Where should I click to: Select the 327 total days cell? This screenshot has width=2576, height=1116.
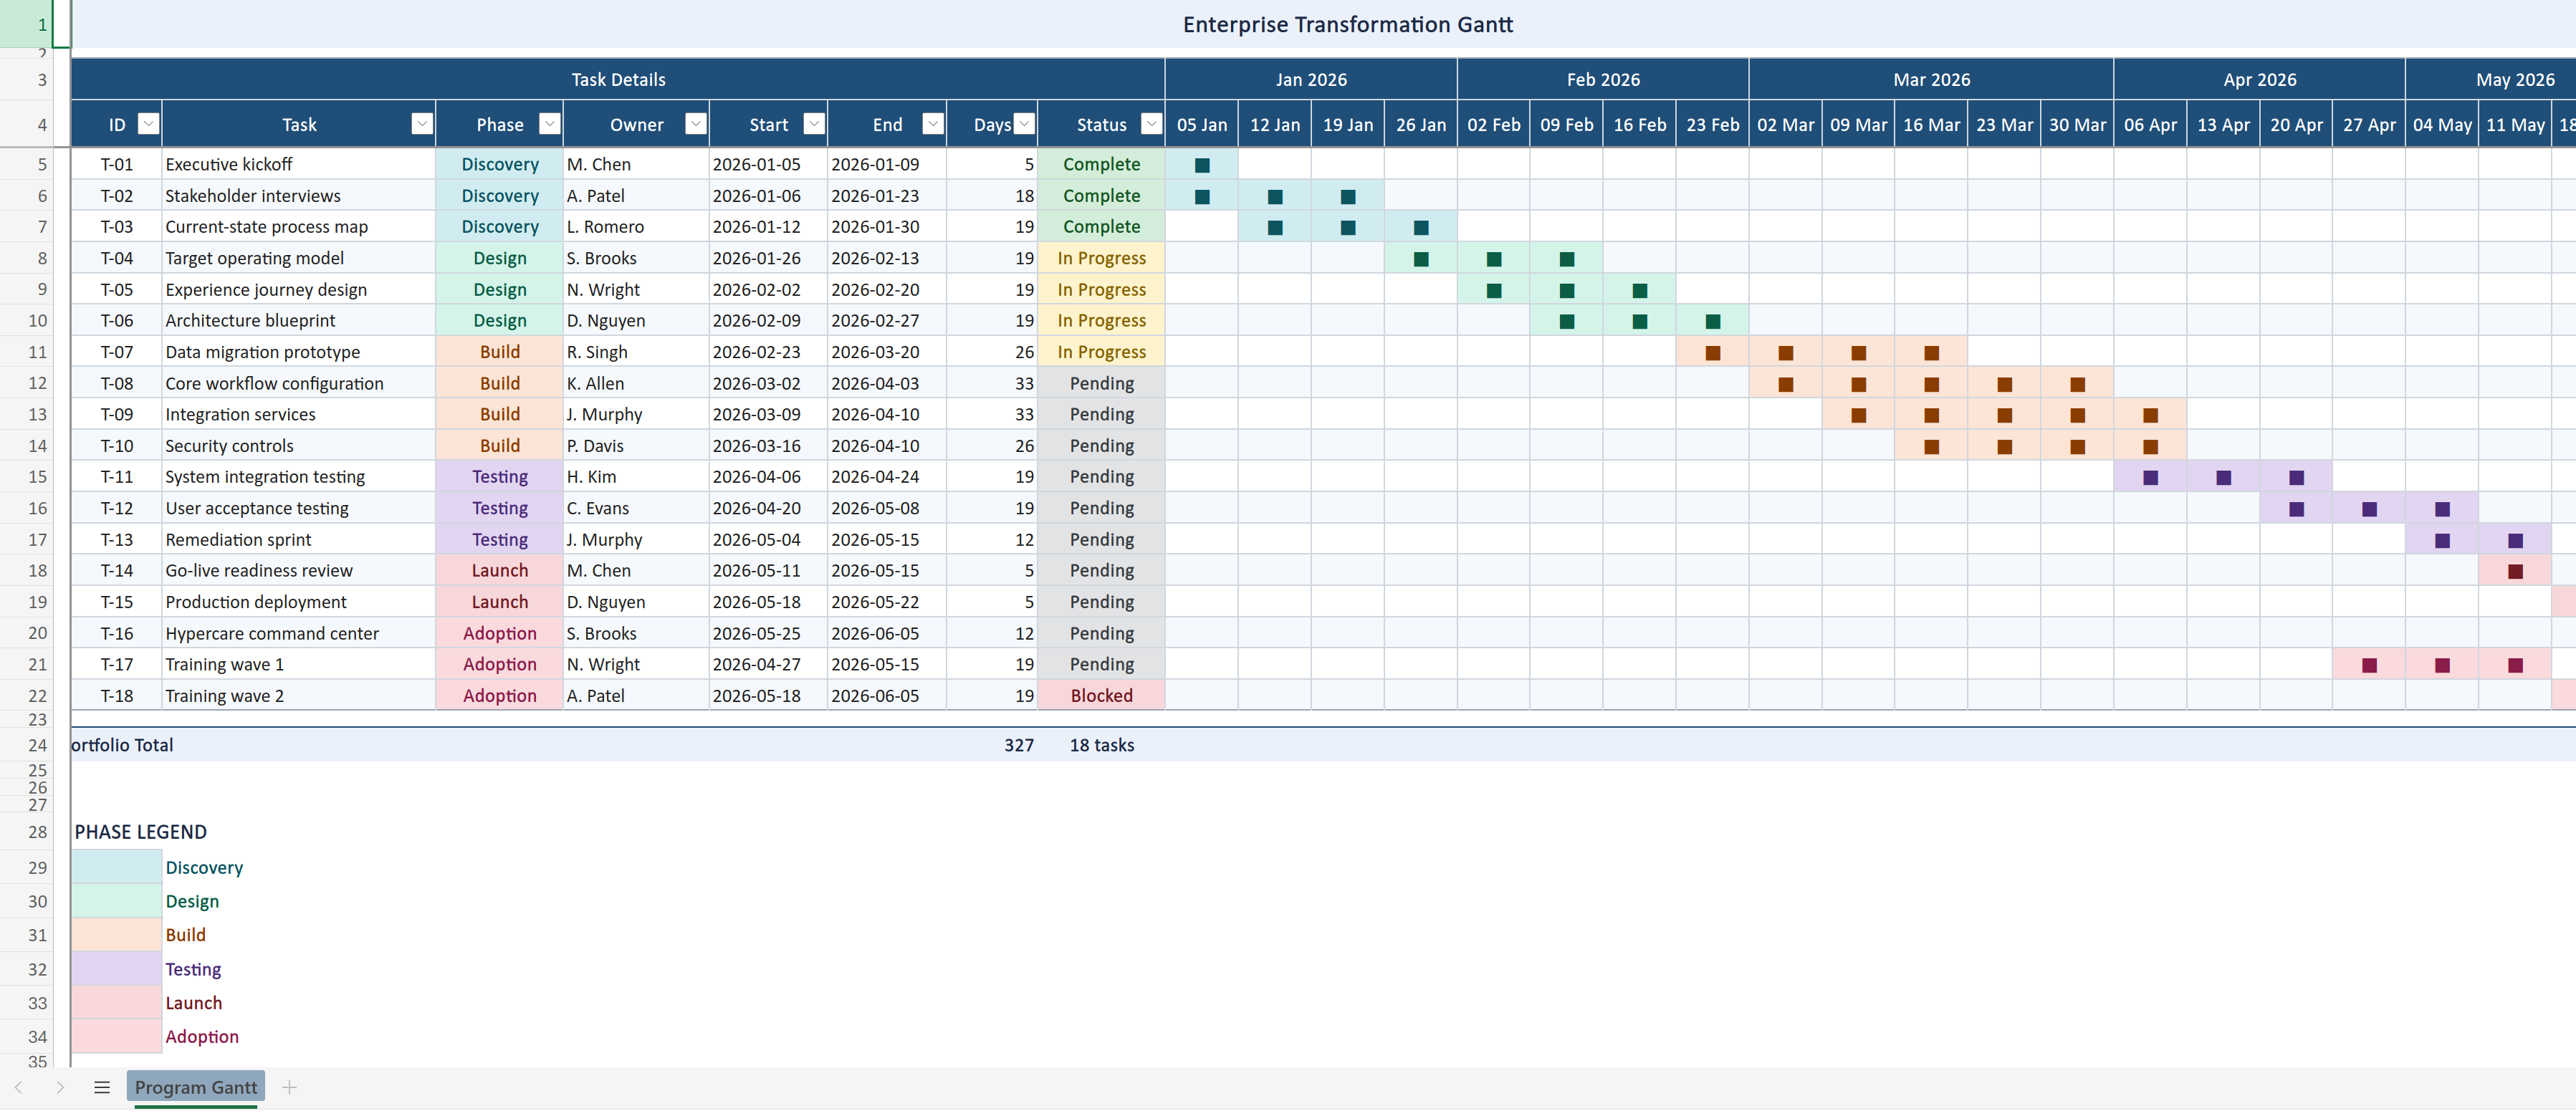pos(992,746)
